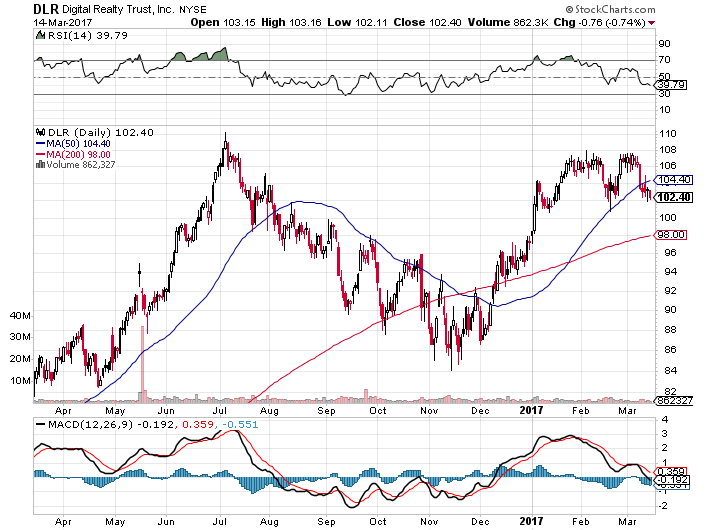Click the RSI legend area icon
The image size is (707, 530).
tap(41, 35)
